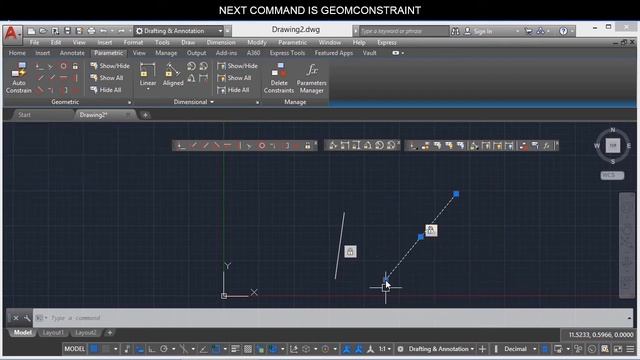Switch to the Start file tab

[x=24, y=115]
